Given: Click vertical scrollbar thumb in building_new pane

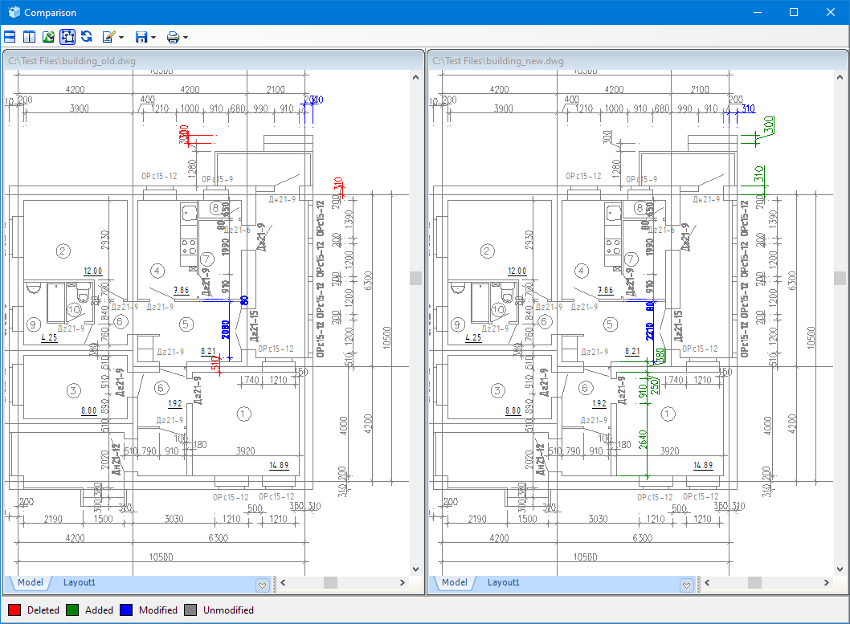Looking at the screenshot, I should (840, 278).
